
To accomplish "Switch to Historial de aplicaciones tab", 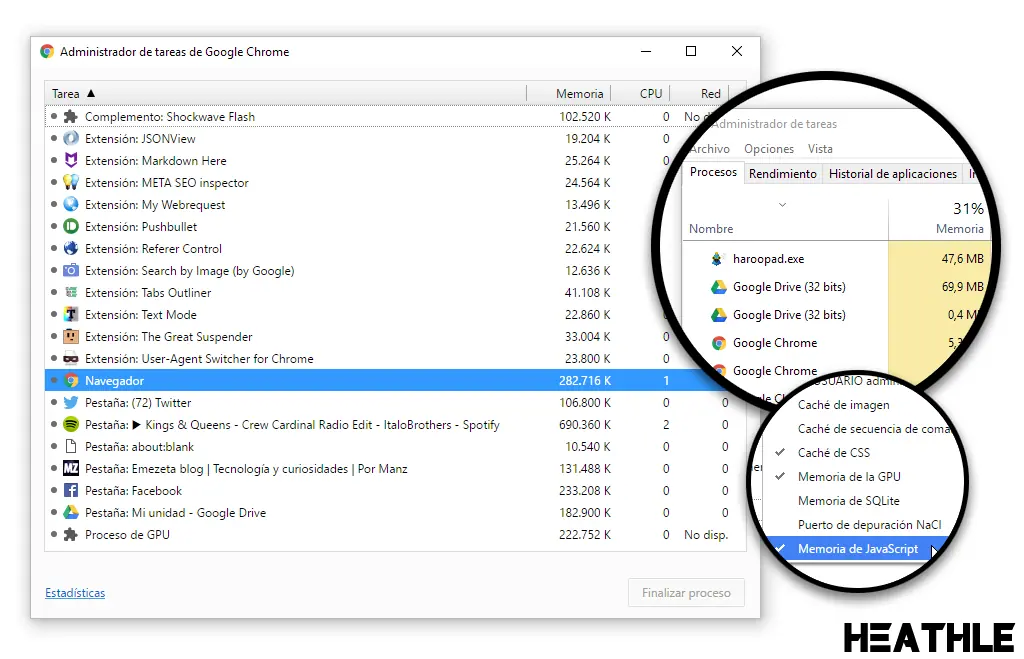I will click(893, 174).
